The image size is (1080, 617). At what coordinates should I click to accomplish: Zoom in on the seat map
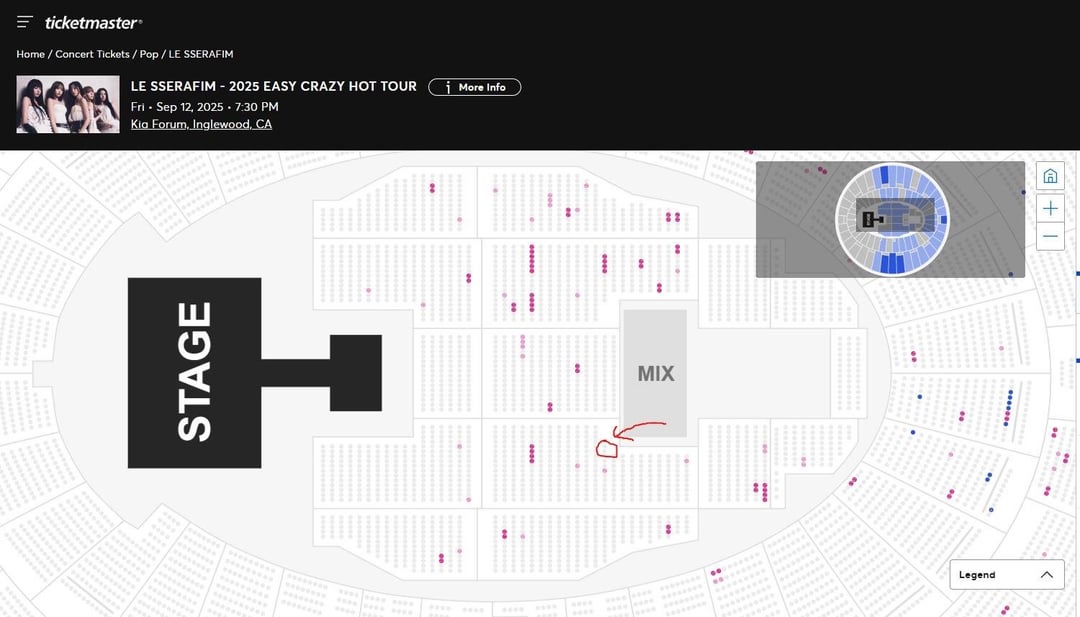click(1050, 208)
